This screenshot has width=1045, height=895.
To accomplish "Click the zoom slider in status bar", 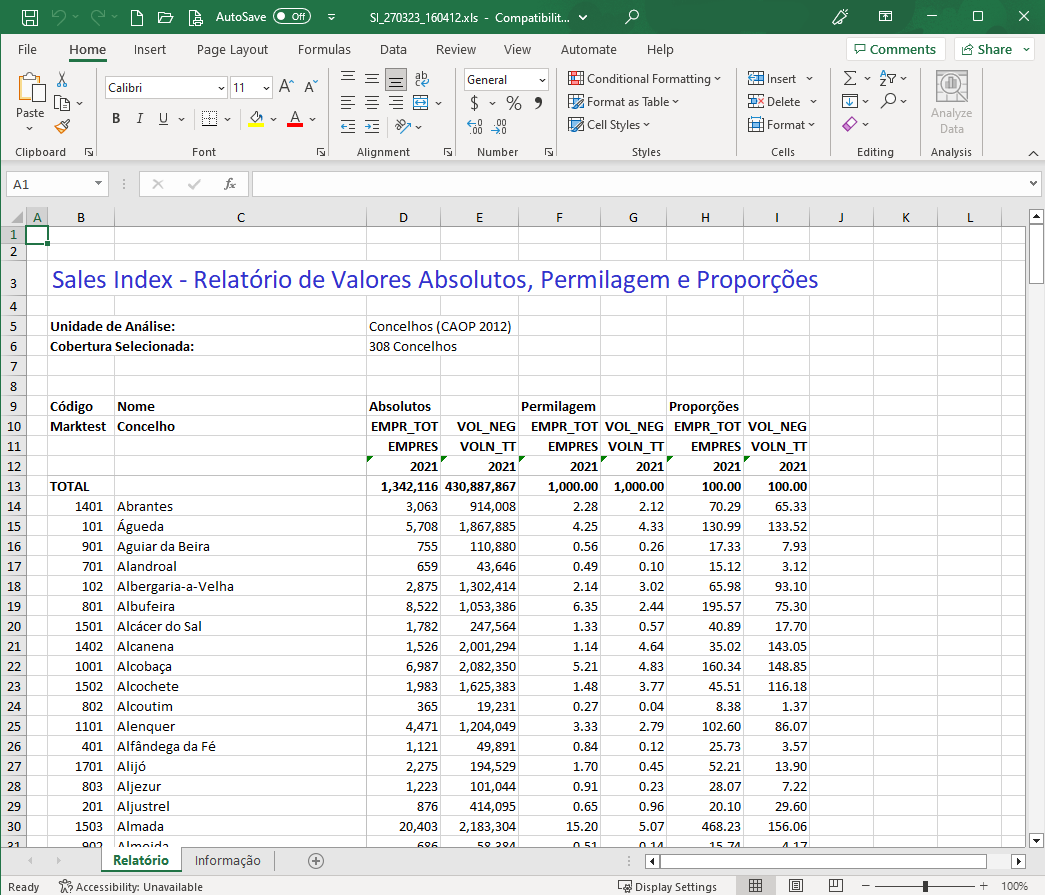I will coord(925,886).
